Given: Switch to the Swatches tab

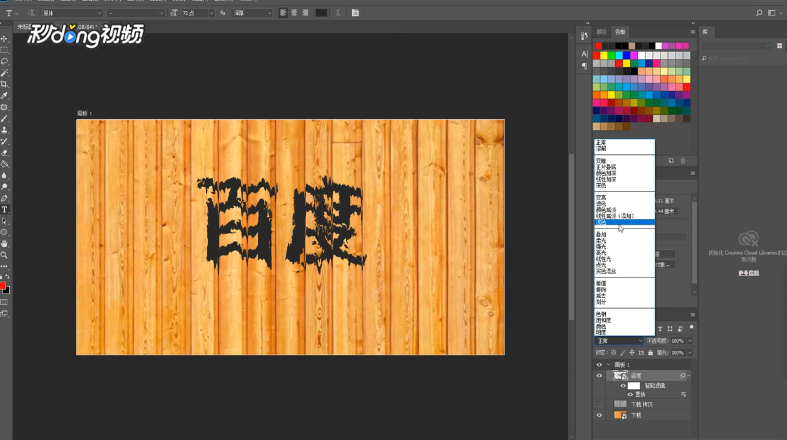Looking at the screenshot, I should (620, 32).
